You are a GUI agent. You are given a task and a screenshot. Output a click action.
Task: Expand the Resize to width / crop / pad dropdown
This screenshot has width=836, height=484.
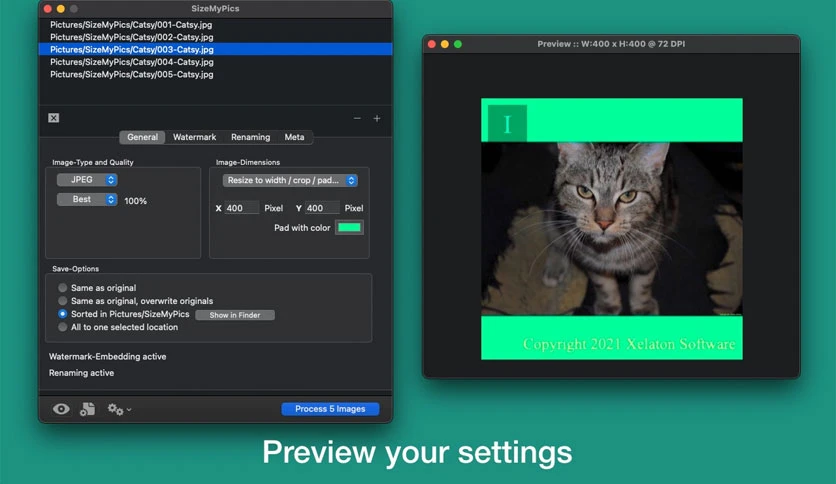[x=290, y=180]
